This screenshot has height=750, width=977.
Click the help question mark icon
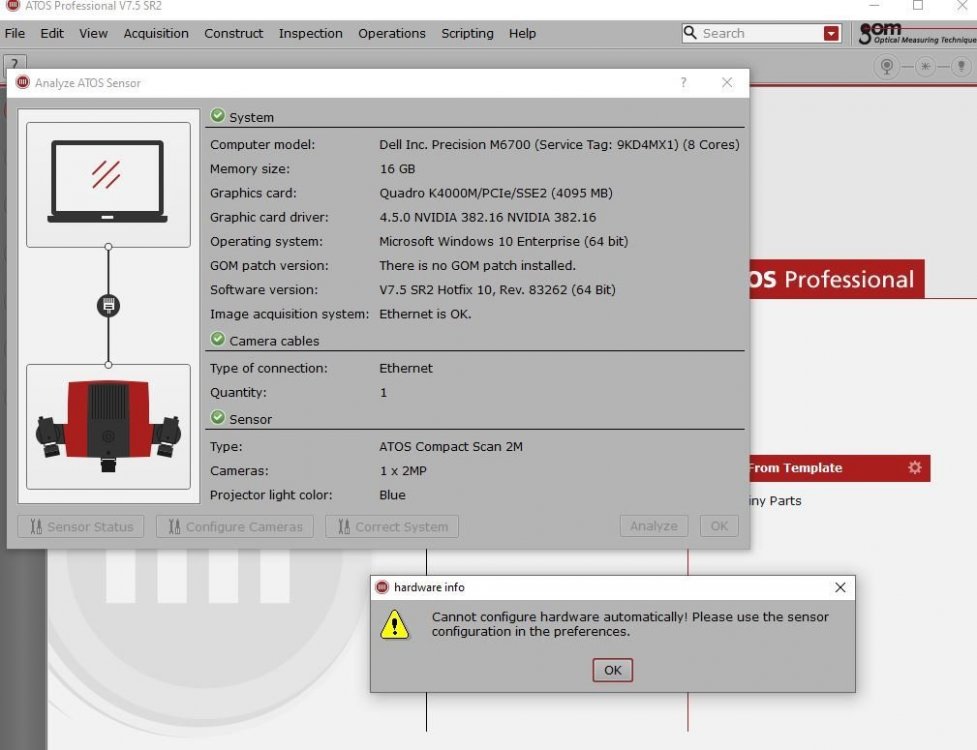tap(13, 64)
